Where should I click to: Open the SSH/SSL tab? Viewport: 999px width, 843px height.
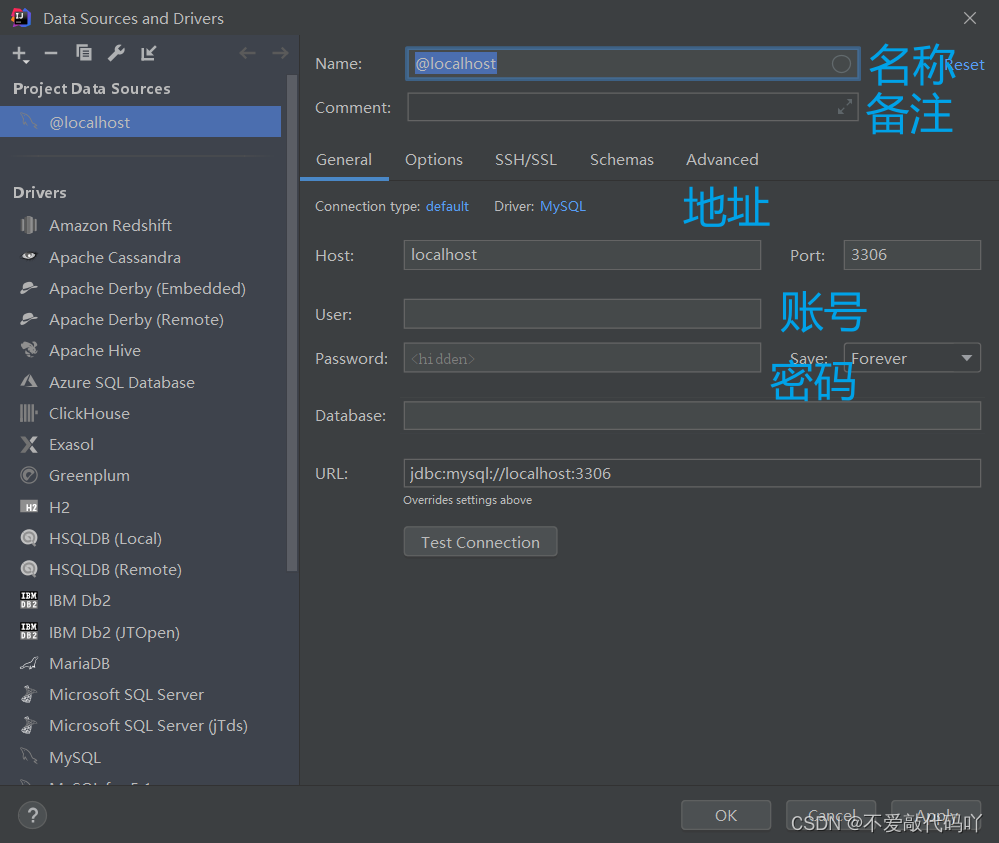point(526,160)
